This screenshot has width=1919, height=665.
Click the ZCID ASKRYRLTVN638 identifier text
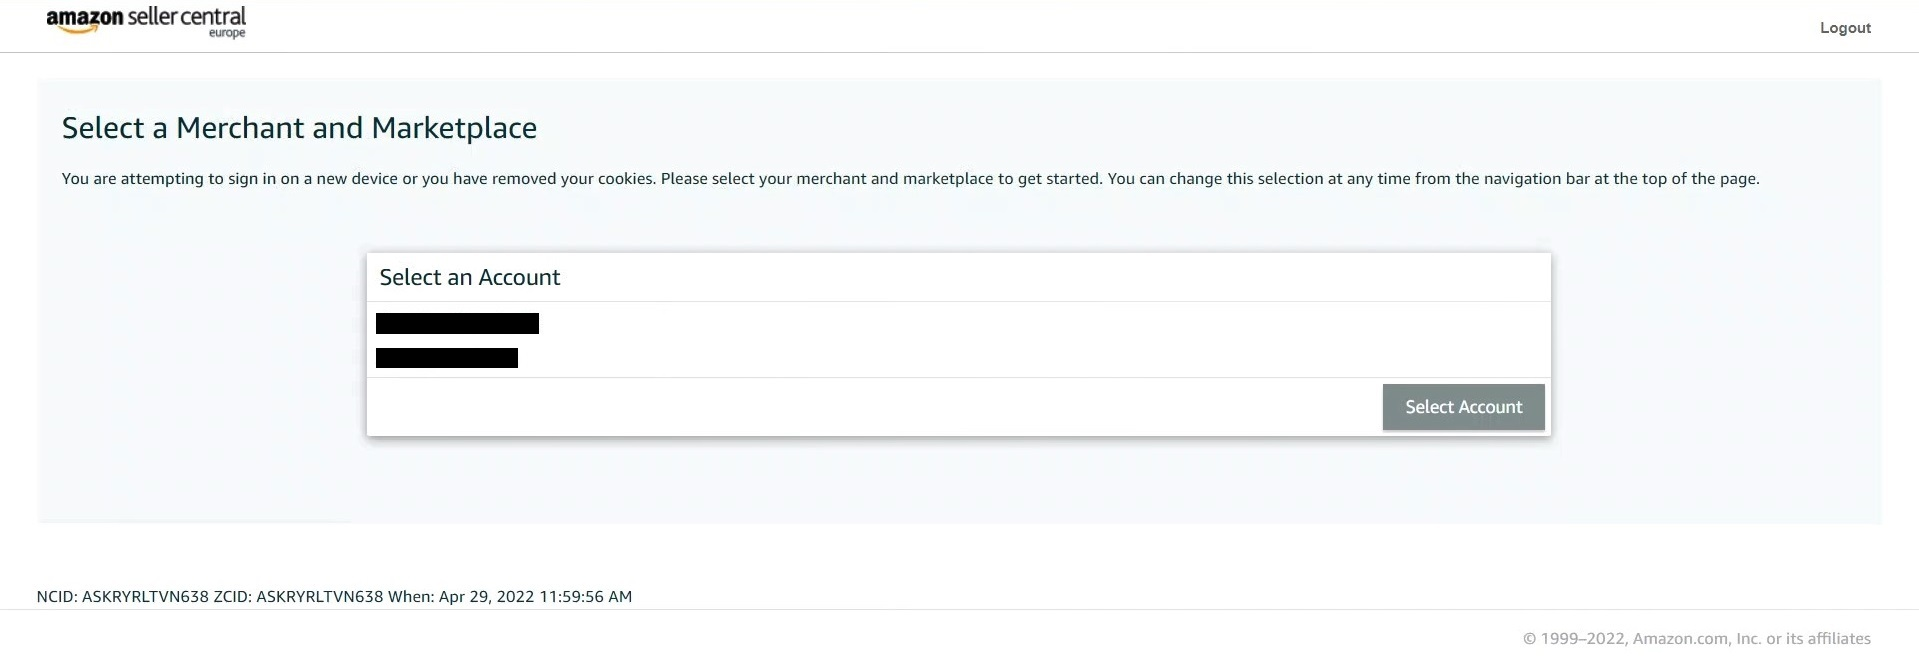coord(298,597)
